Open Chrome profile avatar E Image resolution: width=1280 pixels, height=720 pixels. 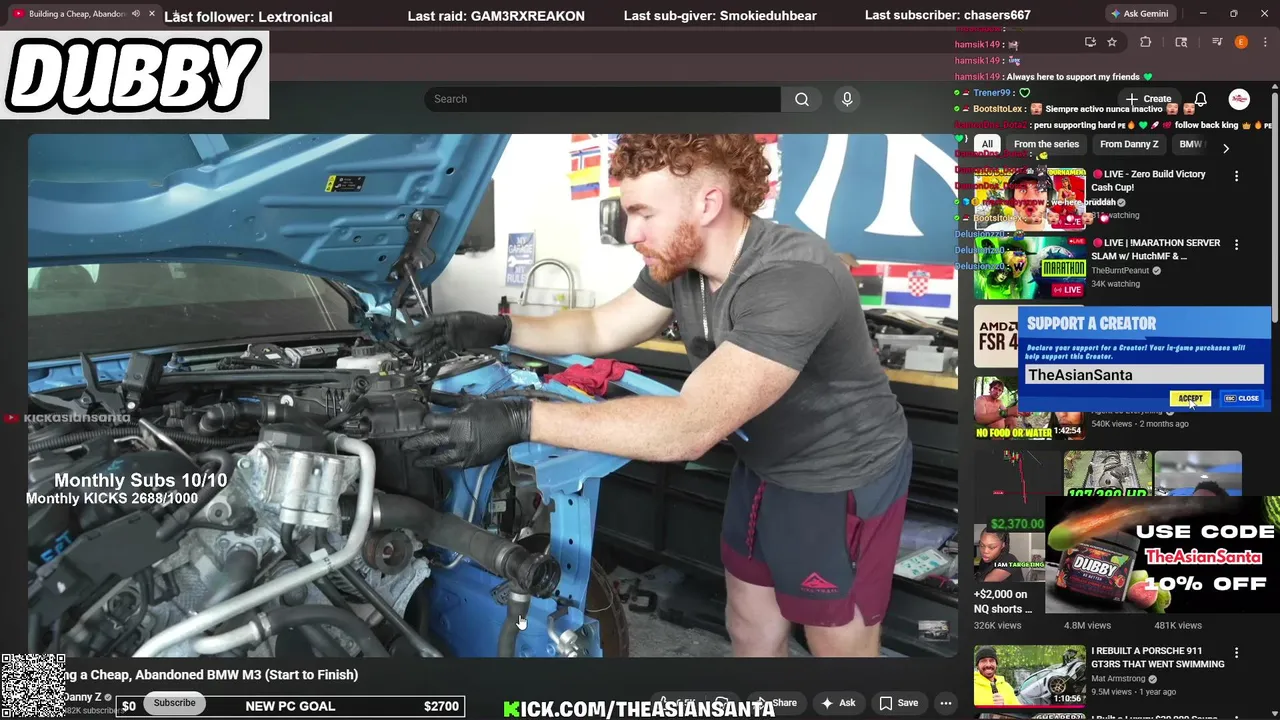[1241, 42]
